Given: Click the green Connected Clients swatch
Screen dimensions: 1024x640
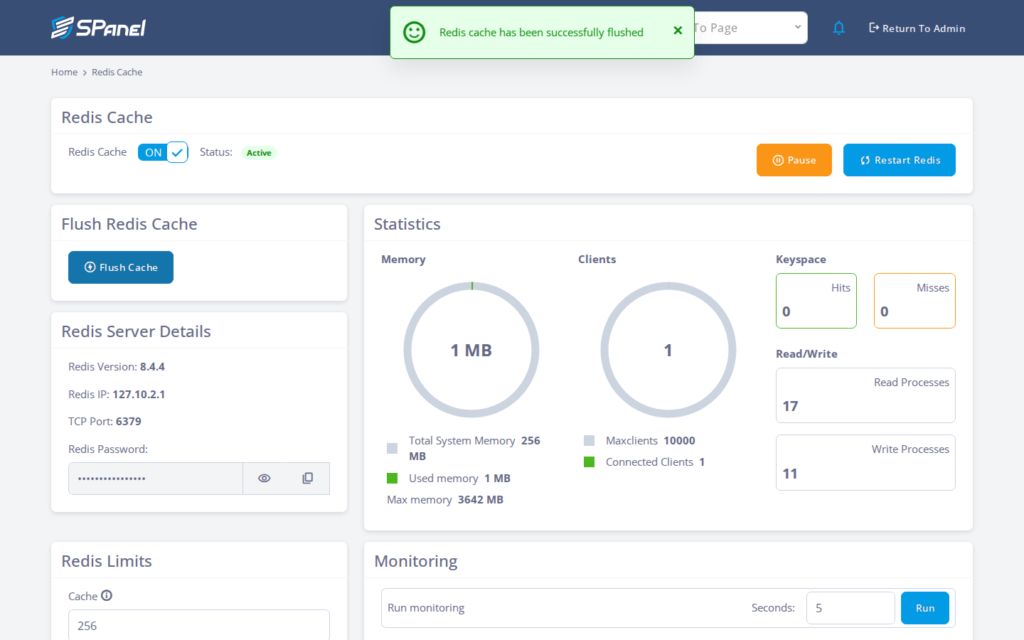Looking at the screenshot, I should click(x=589, y=462).
